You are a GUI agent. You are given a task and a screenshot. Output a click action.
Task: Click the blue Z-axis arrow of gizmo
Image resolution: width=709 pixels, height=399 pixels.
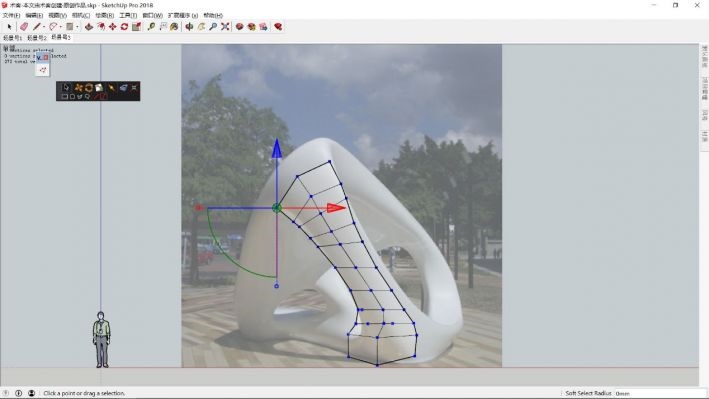[x=277, y=148]
